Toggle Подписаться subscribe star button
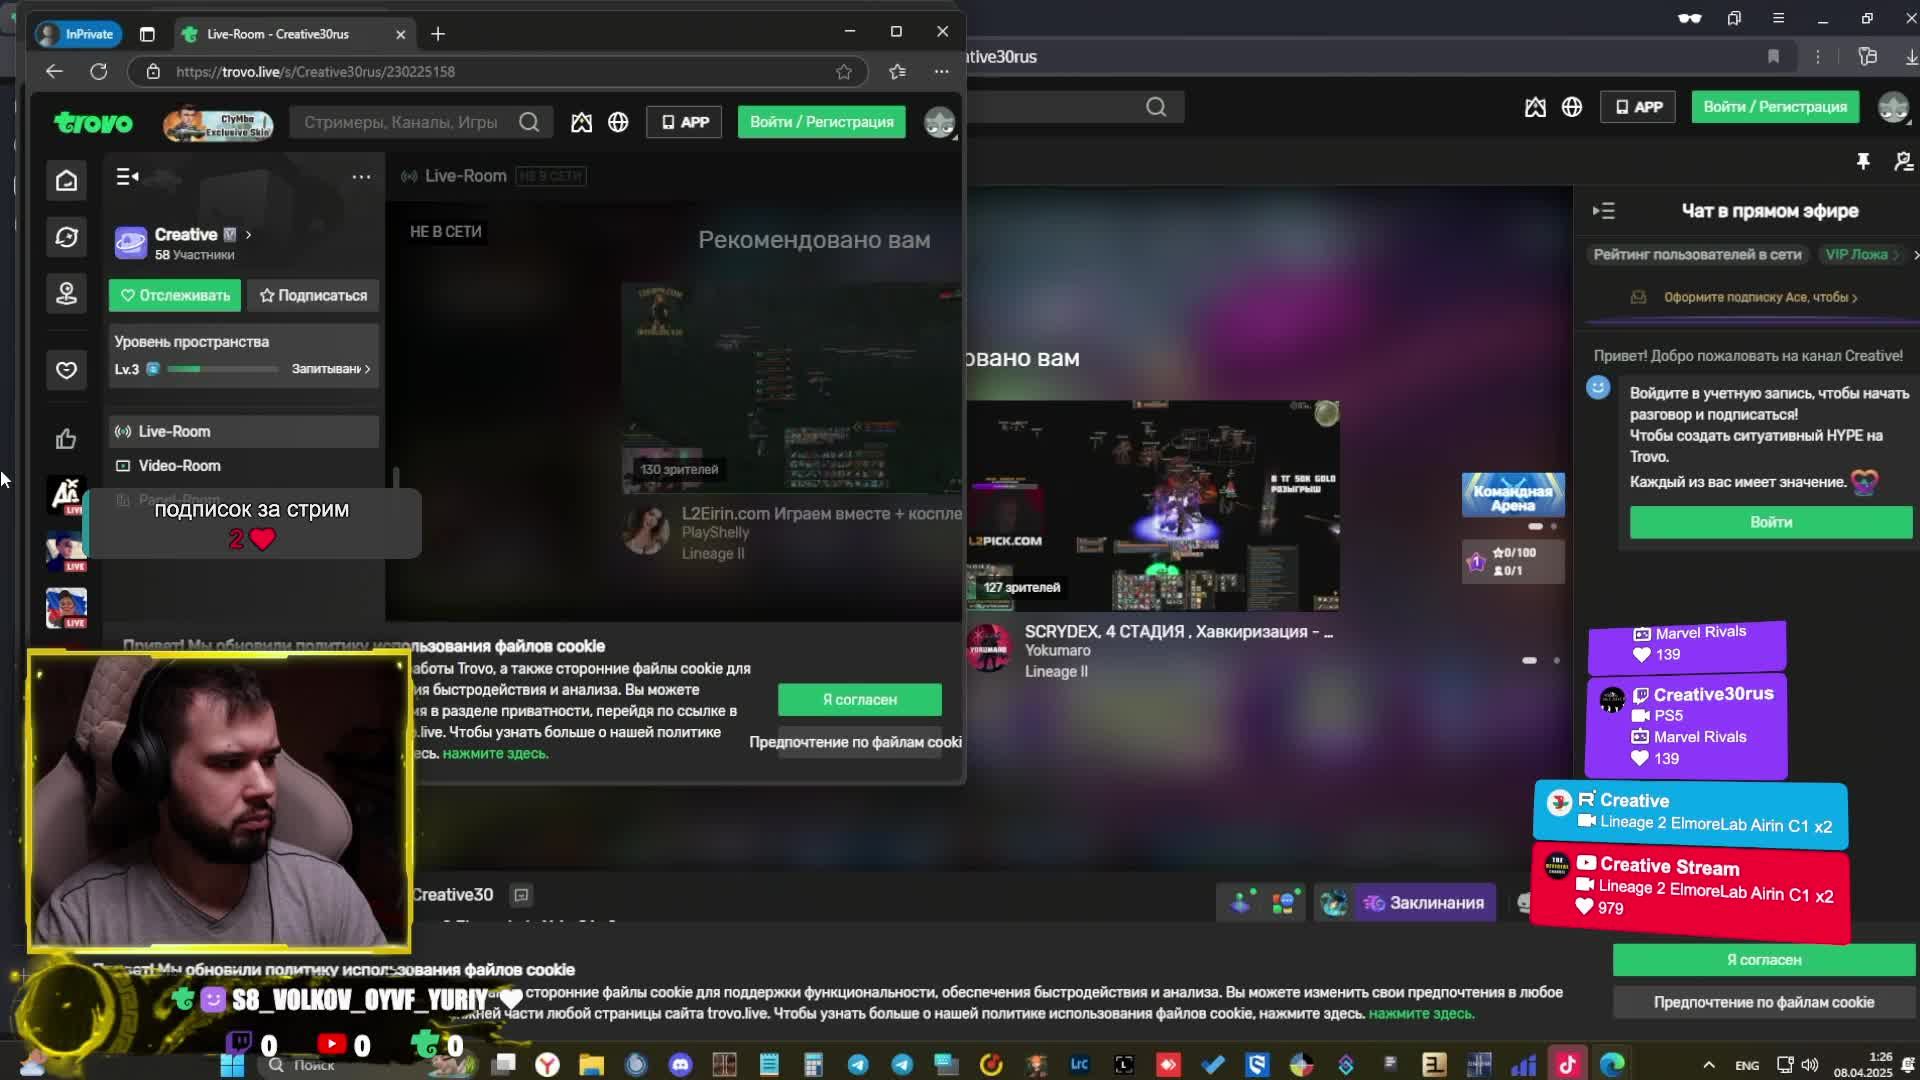 pos(313,295)
